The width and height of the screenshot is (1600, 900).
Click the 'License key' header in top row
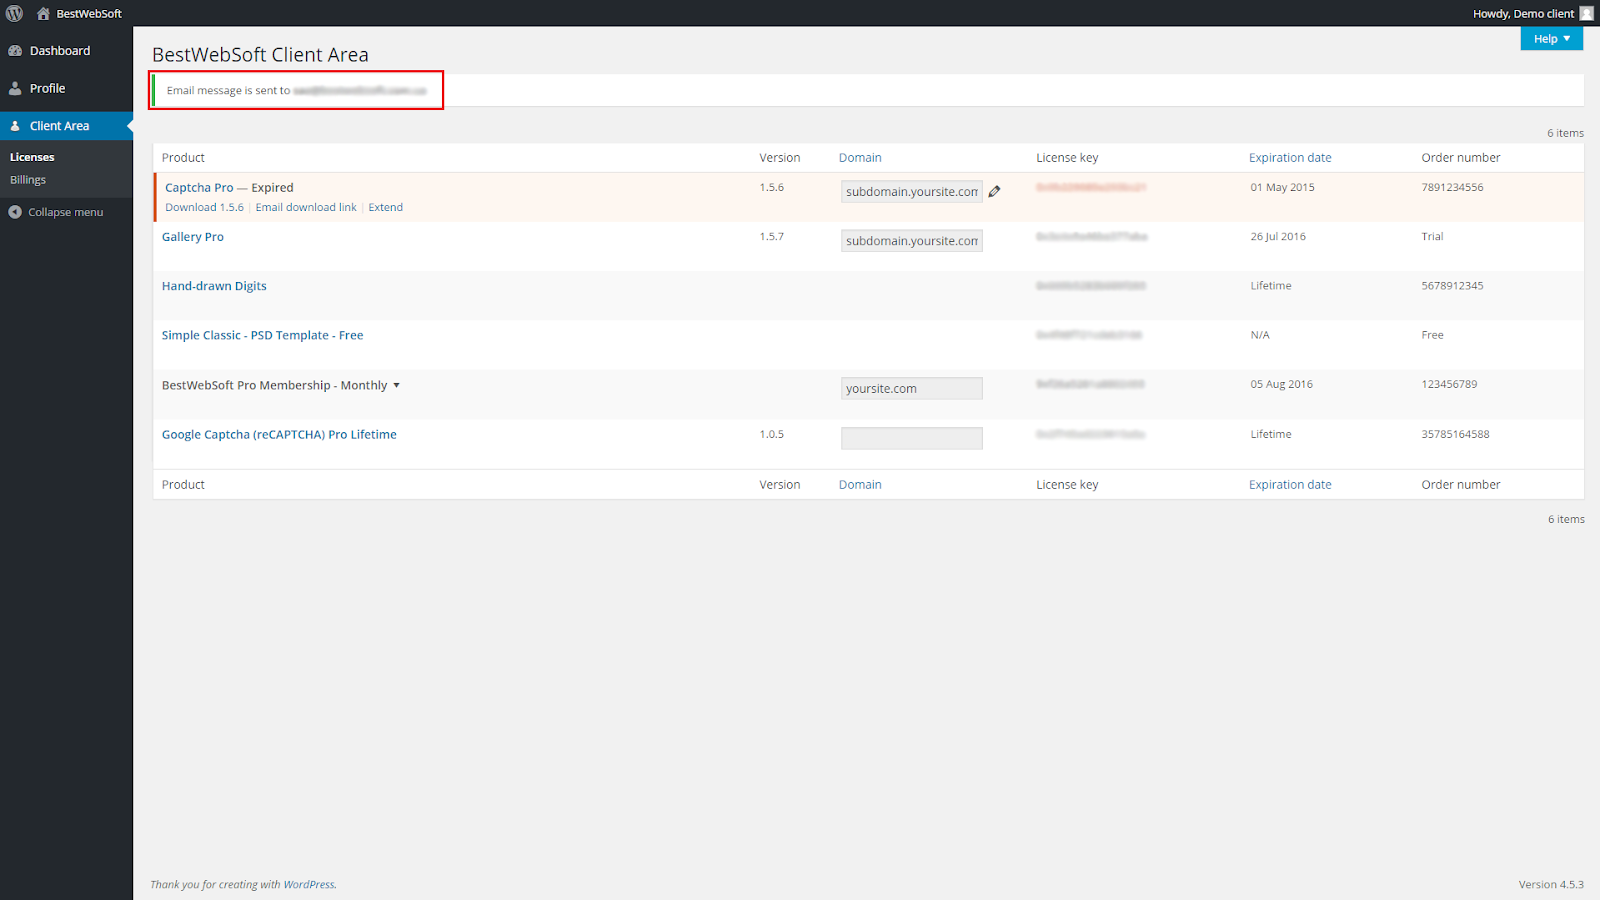pyautogui.click(x=1067, y=157)
